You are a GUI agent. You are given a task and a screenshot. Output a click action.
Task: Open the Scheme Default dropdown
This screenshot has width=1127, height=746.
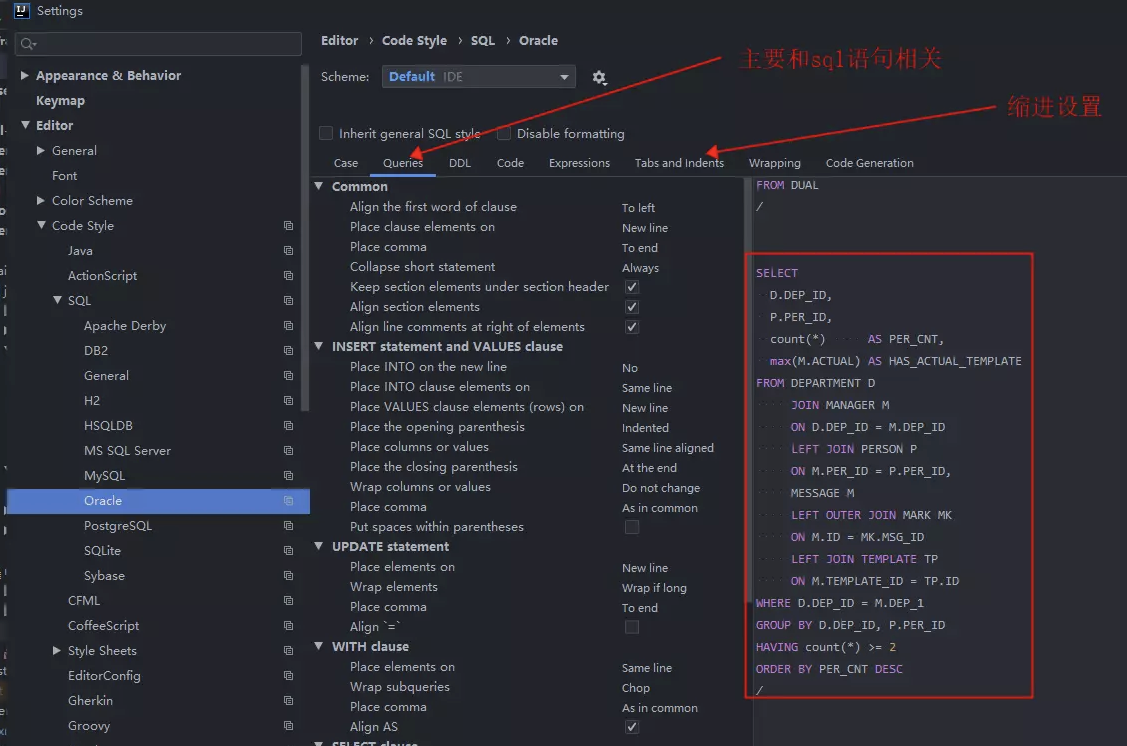tap(479, 76)
